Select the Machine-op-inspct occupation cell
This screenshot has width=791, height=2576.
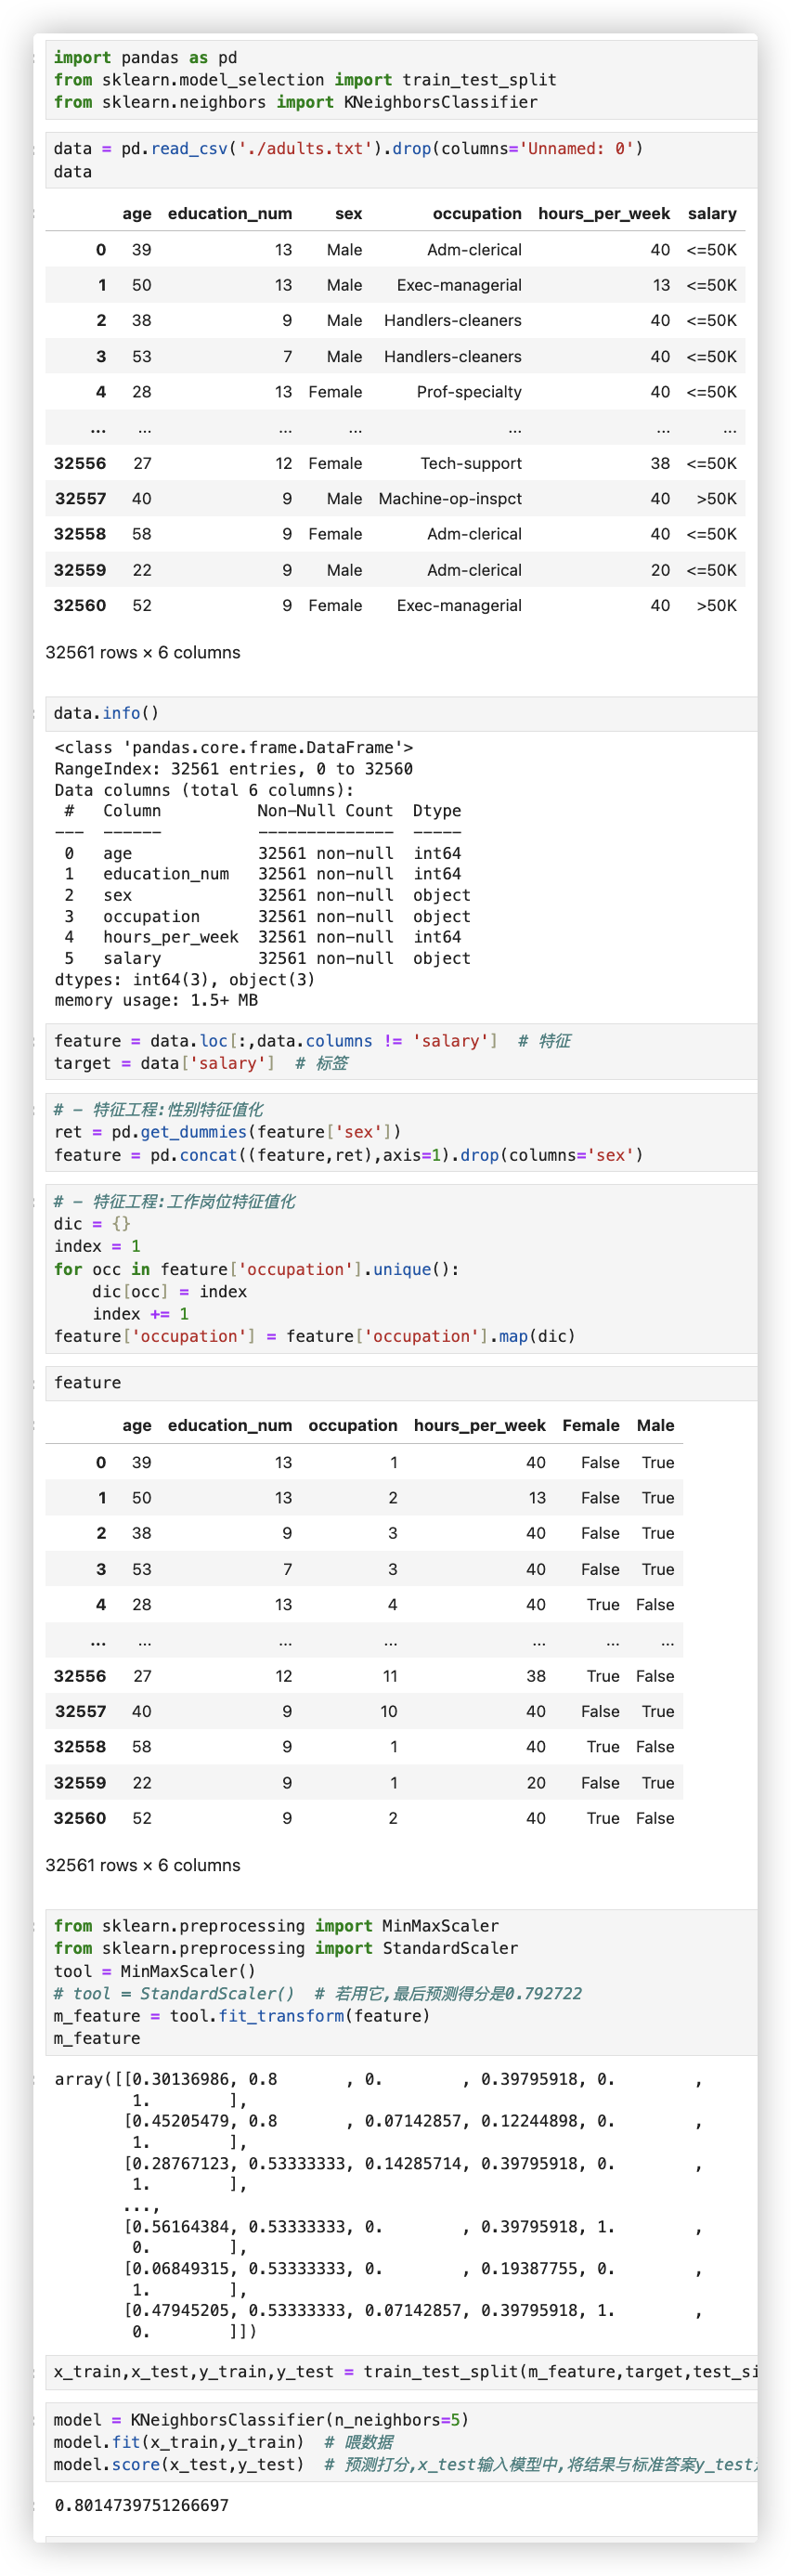point(450,499)
